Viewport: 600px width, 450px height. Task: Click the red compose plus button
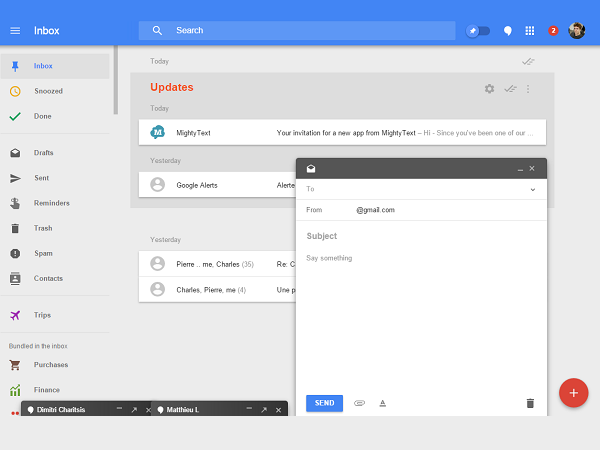573,393
